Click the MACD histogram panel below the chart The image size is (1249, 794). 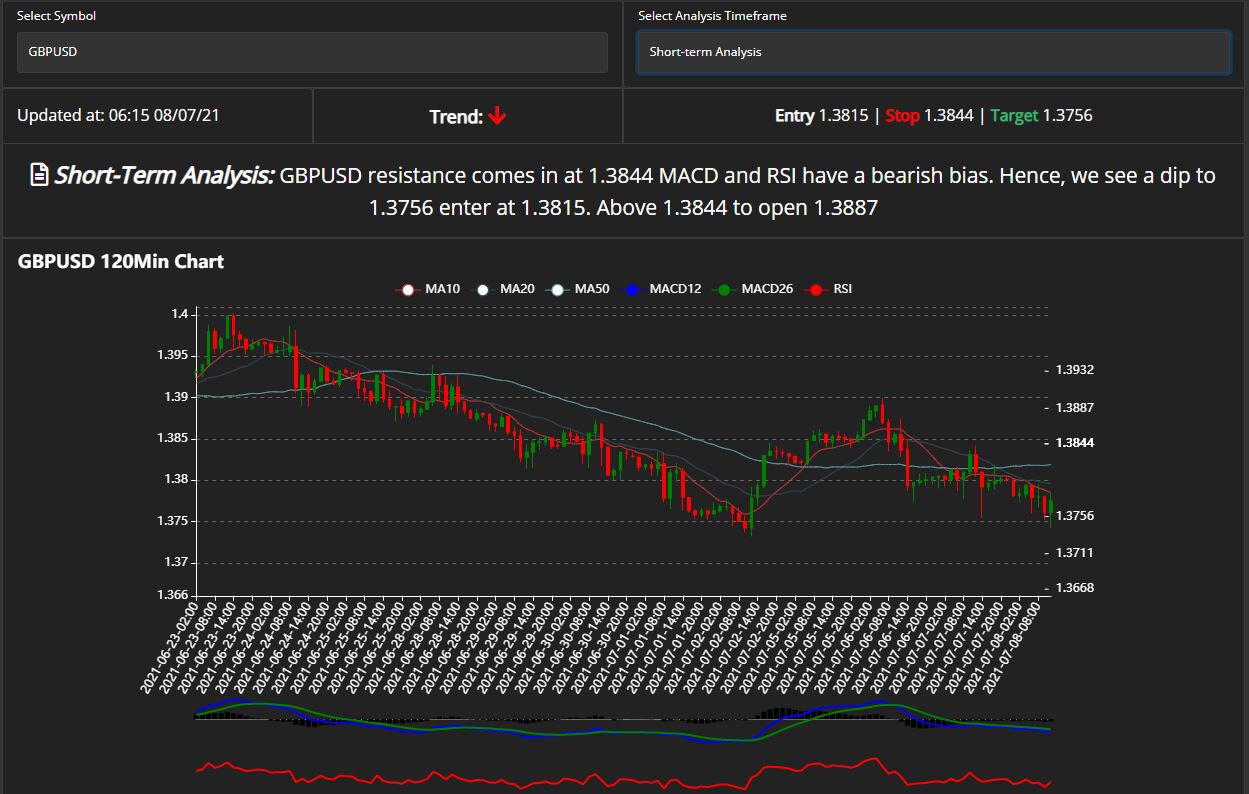(624, 720)
